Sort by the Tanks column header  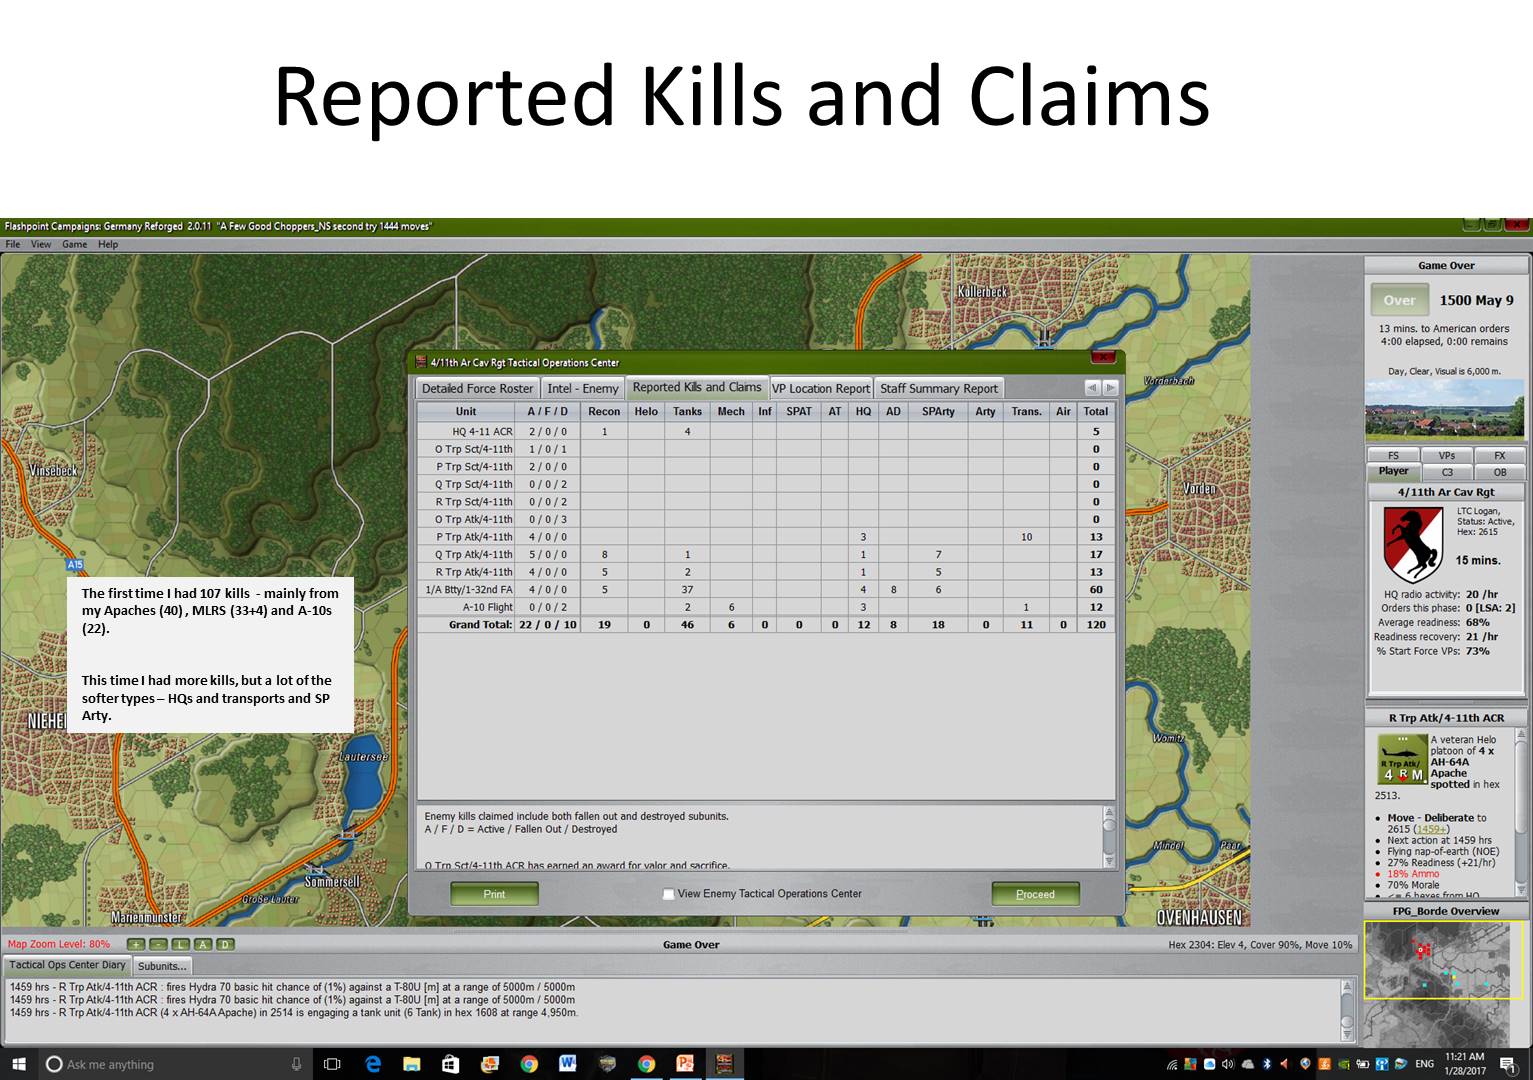[x=687, y=411]
